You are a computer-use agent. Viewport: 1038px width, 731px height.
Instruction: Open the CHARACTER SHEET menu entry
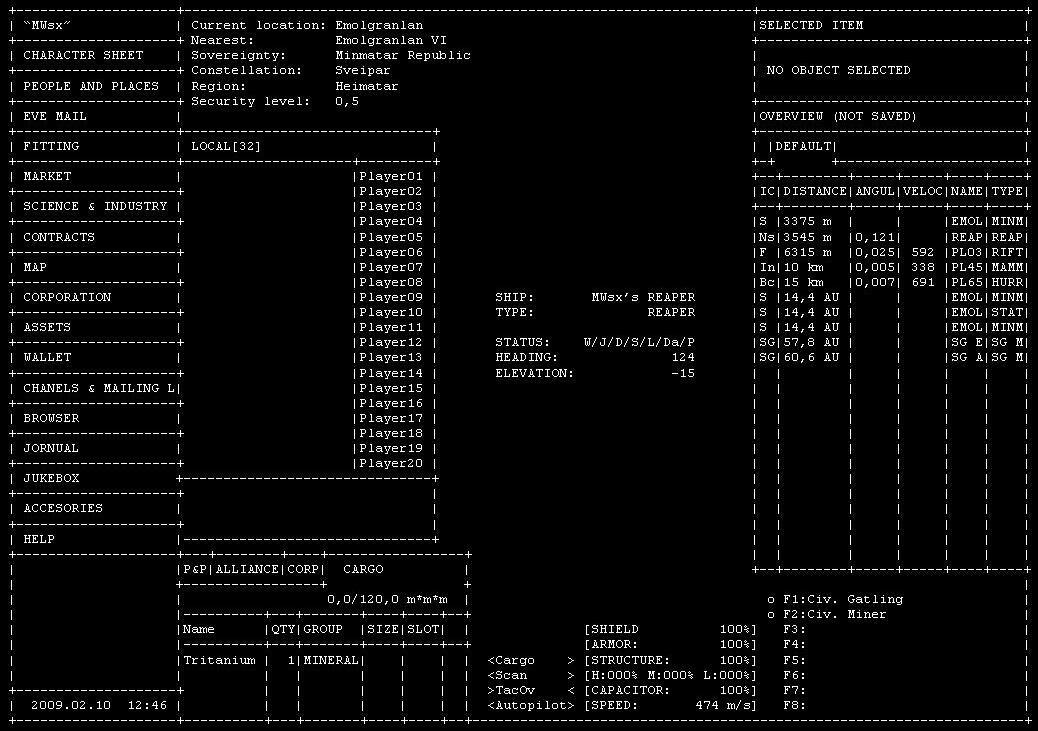pos(83,56)
